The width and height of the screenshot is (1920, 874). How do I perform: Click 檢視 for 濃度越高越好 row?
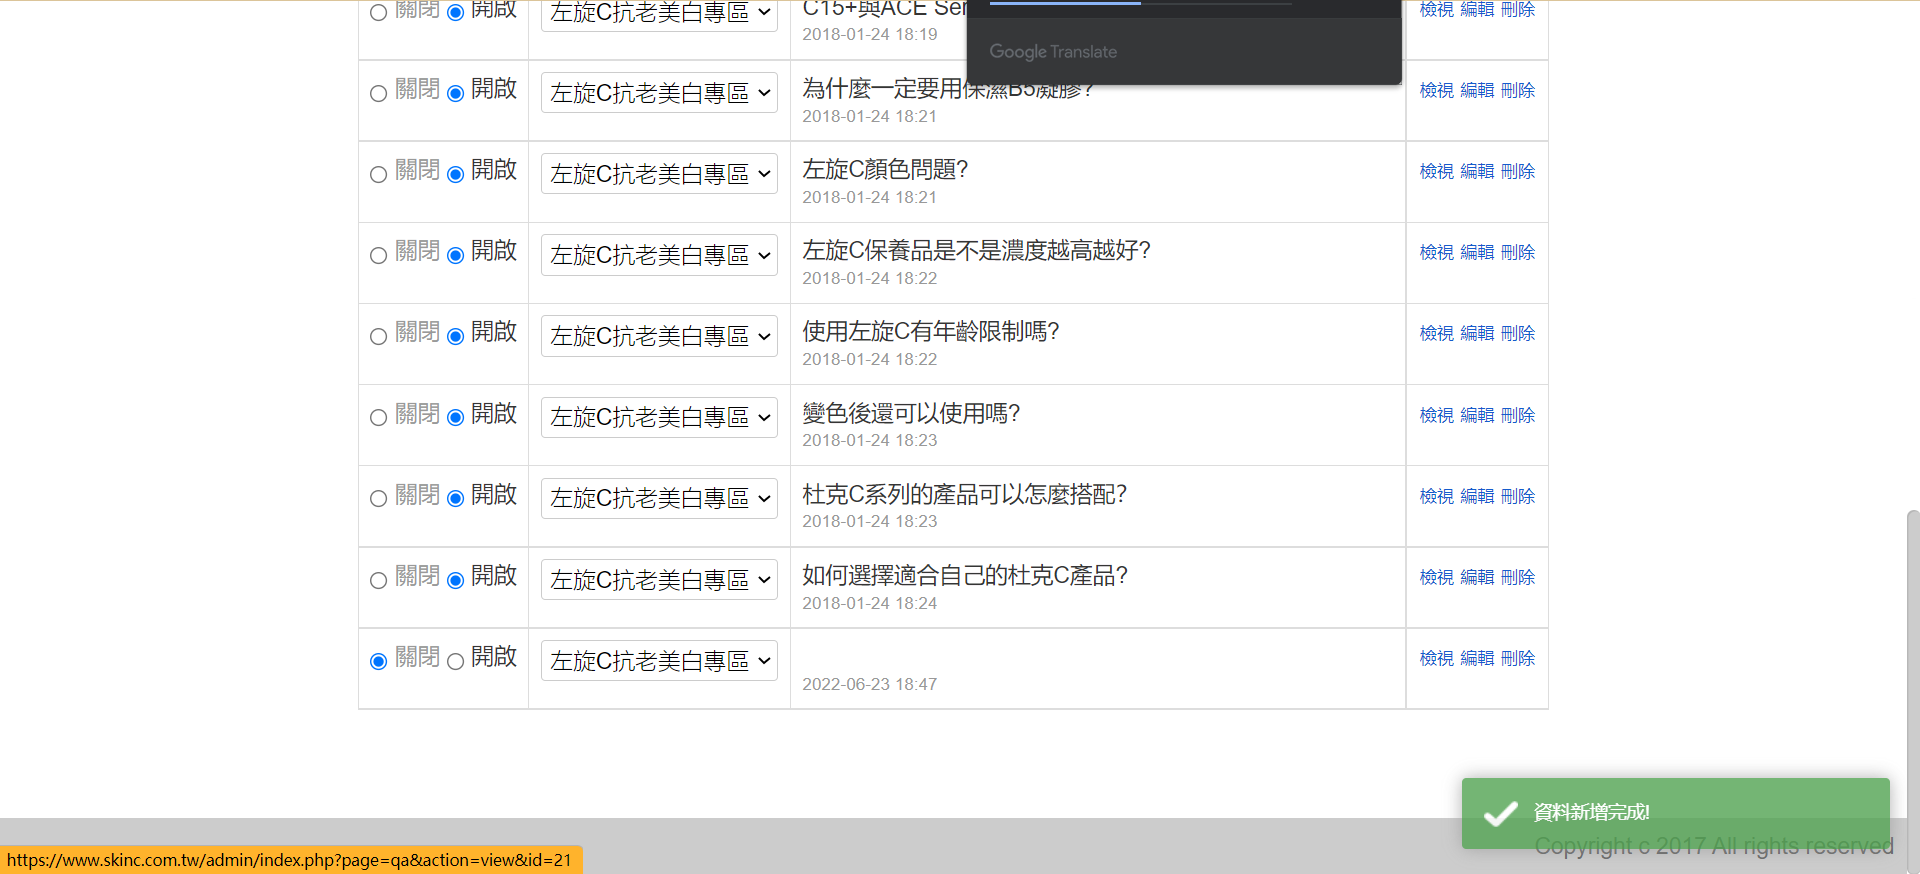pyautogui.click(x=1436, y=253)
